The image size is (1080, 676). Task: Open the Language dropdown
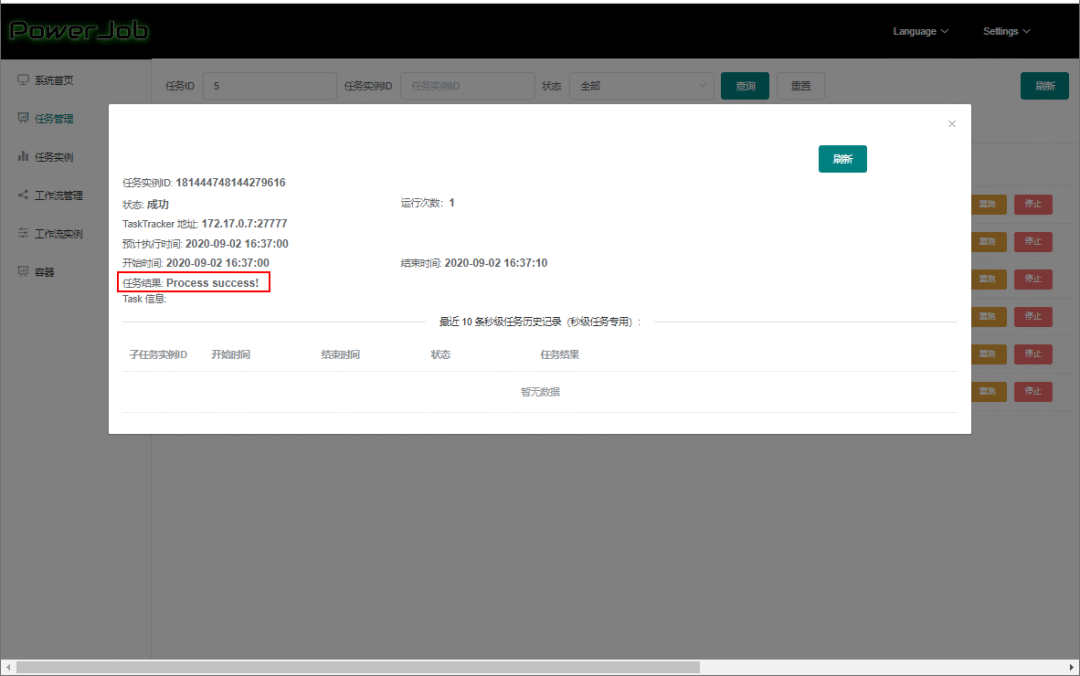920,31
